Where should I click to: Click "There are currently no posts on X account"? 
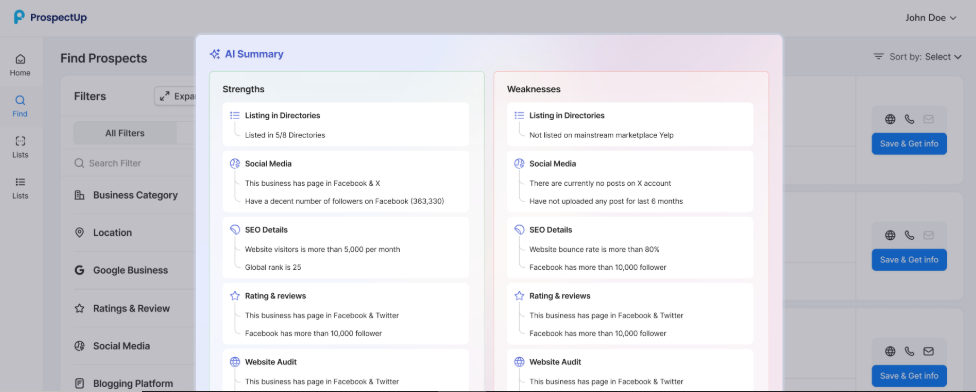point(600,184)
